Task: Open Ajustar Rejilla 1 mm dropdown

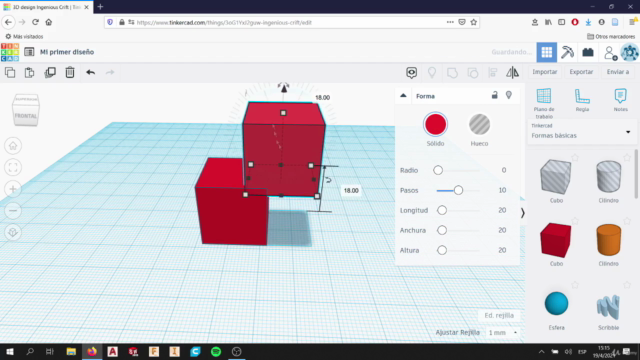Action: click(x=503, y=333)
